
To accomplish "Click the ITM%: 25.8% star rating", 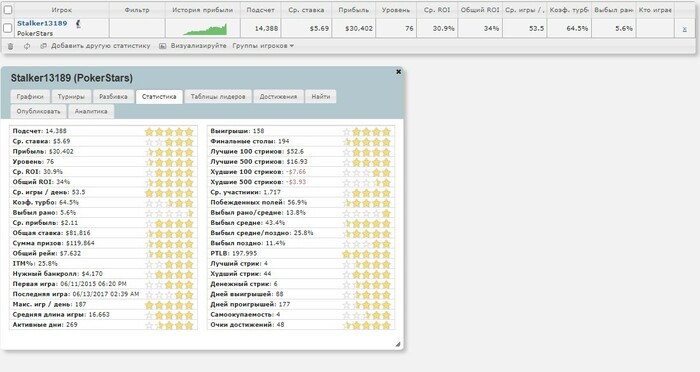I will [169, 264].
